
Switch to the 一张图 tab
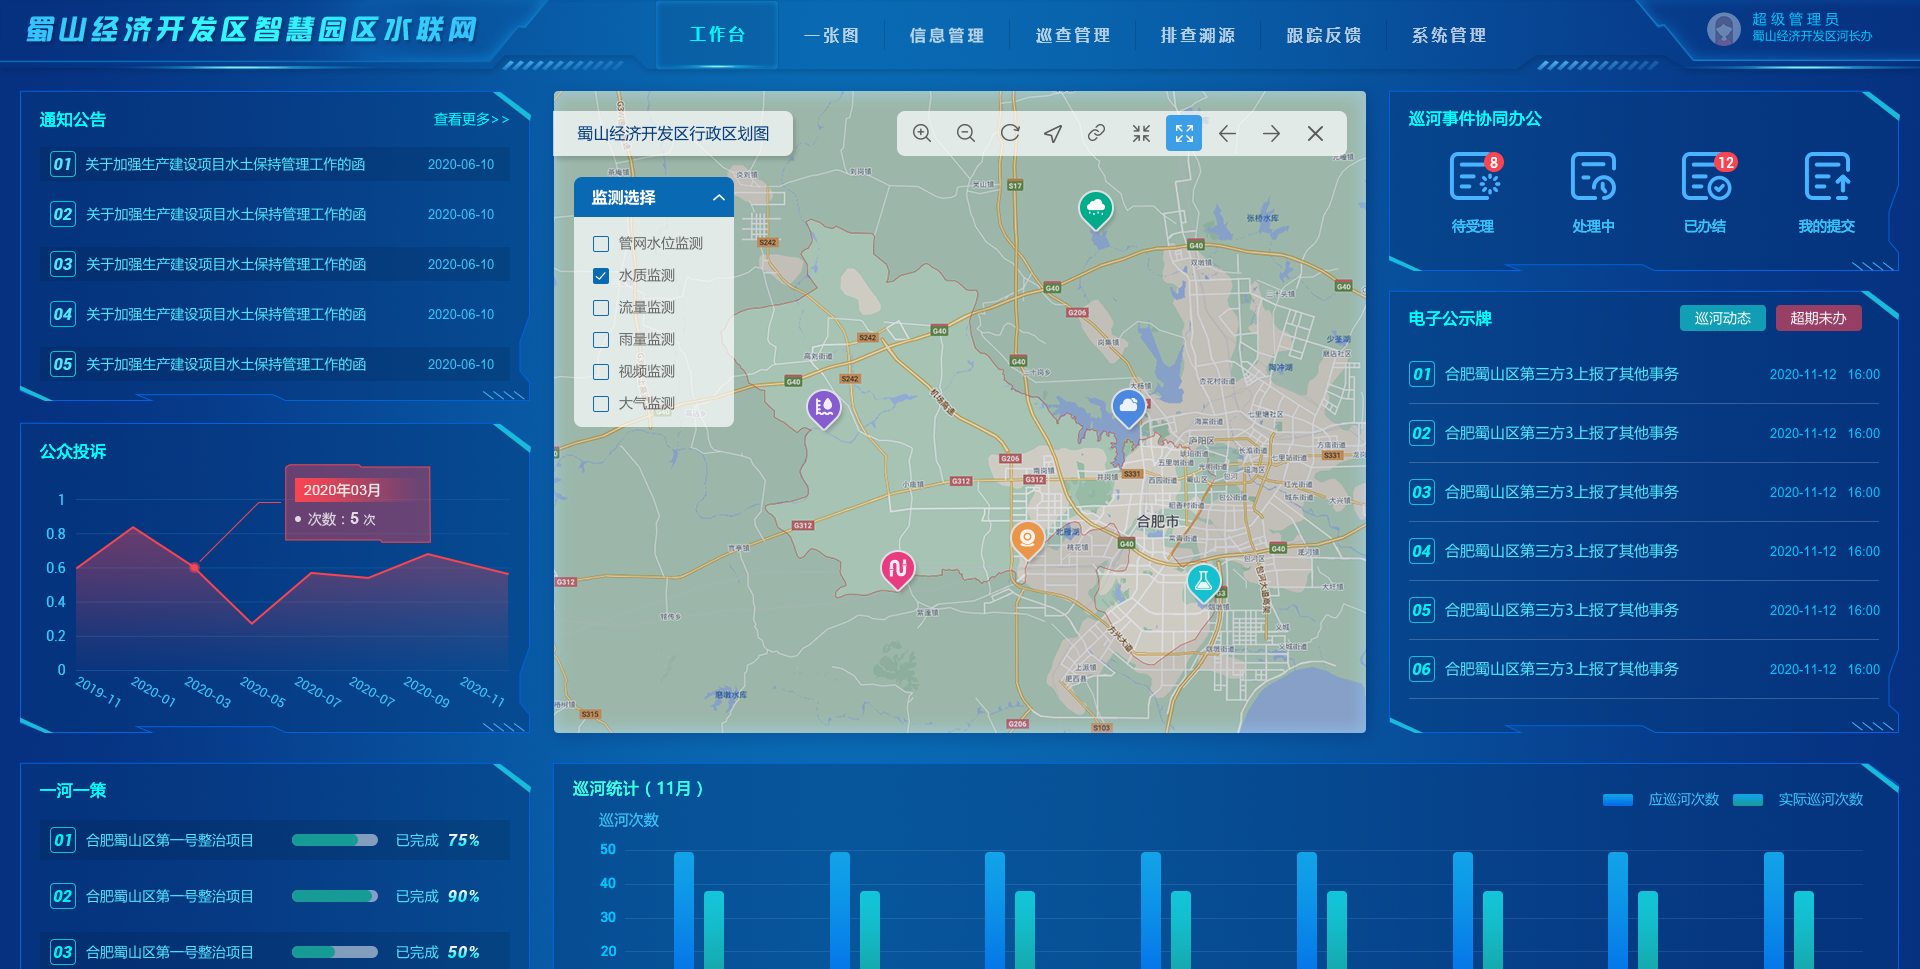click(831, 36)
